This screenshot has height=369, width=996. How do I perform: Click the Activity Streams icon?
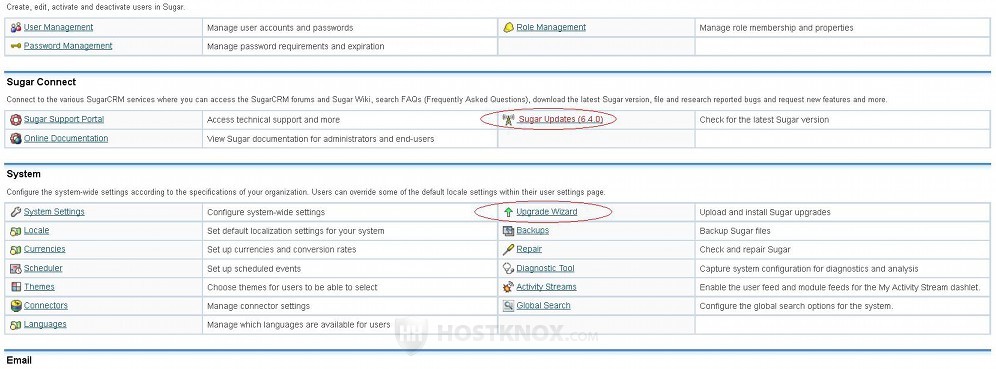pyautogui.click(x=508, y=287)
